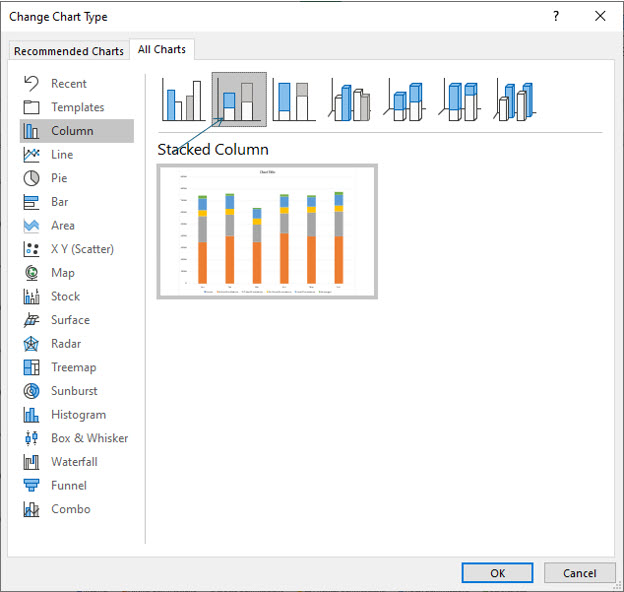Select the X Y (Scatter) label
The height and width of the screenshot is (592, 624).
pos(82,249)
